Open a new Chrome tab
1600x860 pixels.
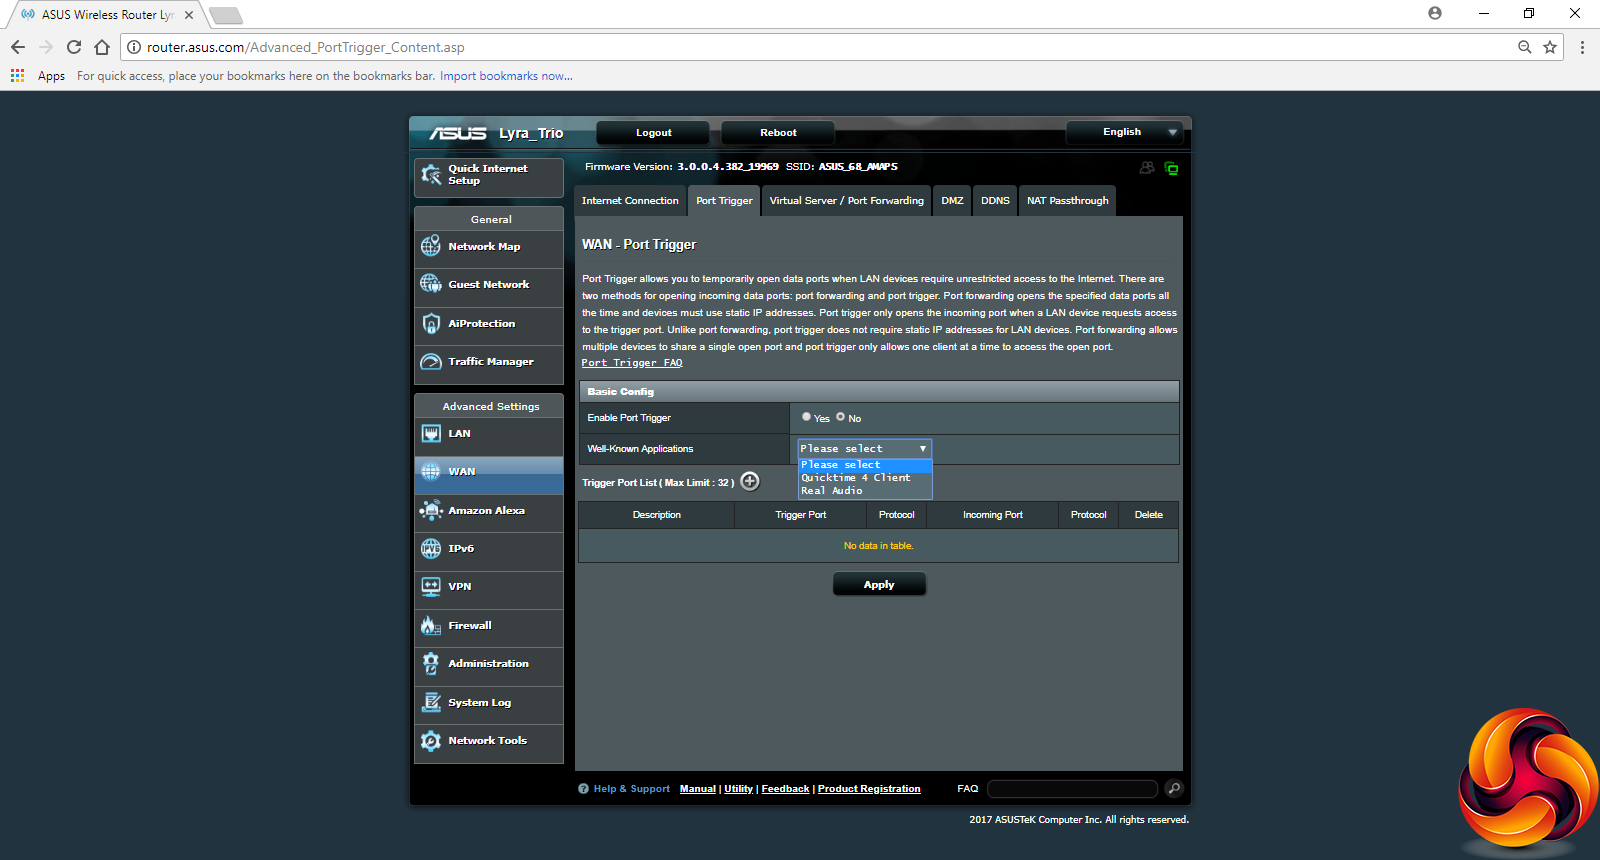(226, 15)
